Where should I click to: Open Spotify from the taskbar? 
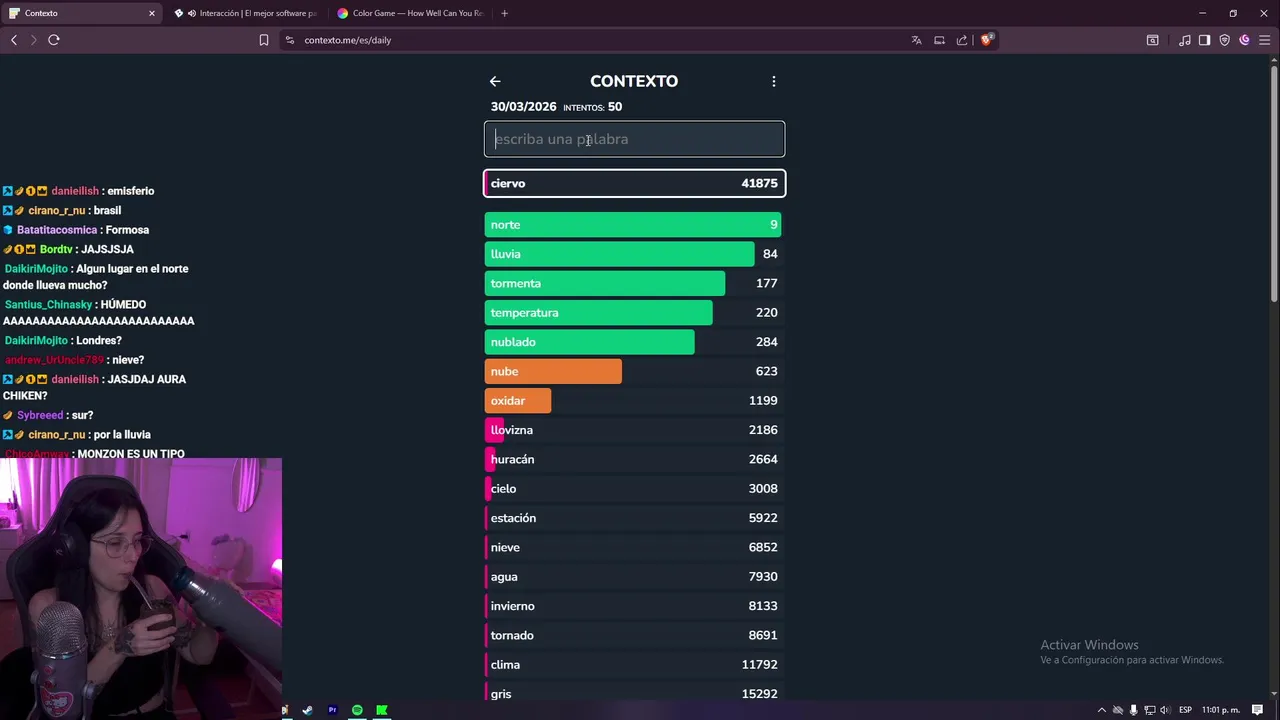coord(357,710)
